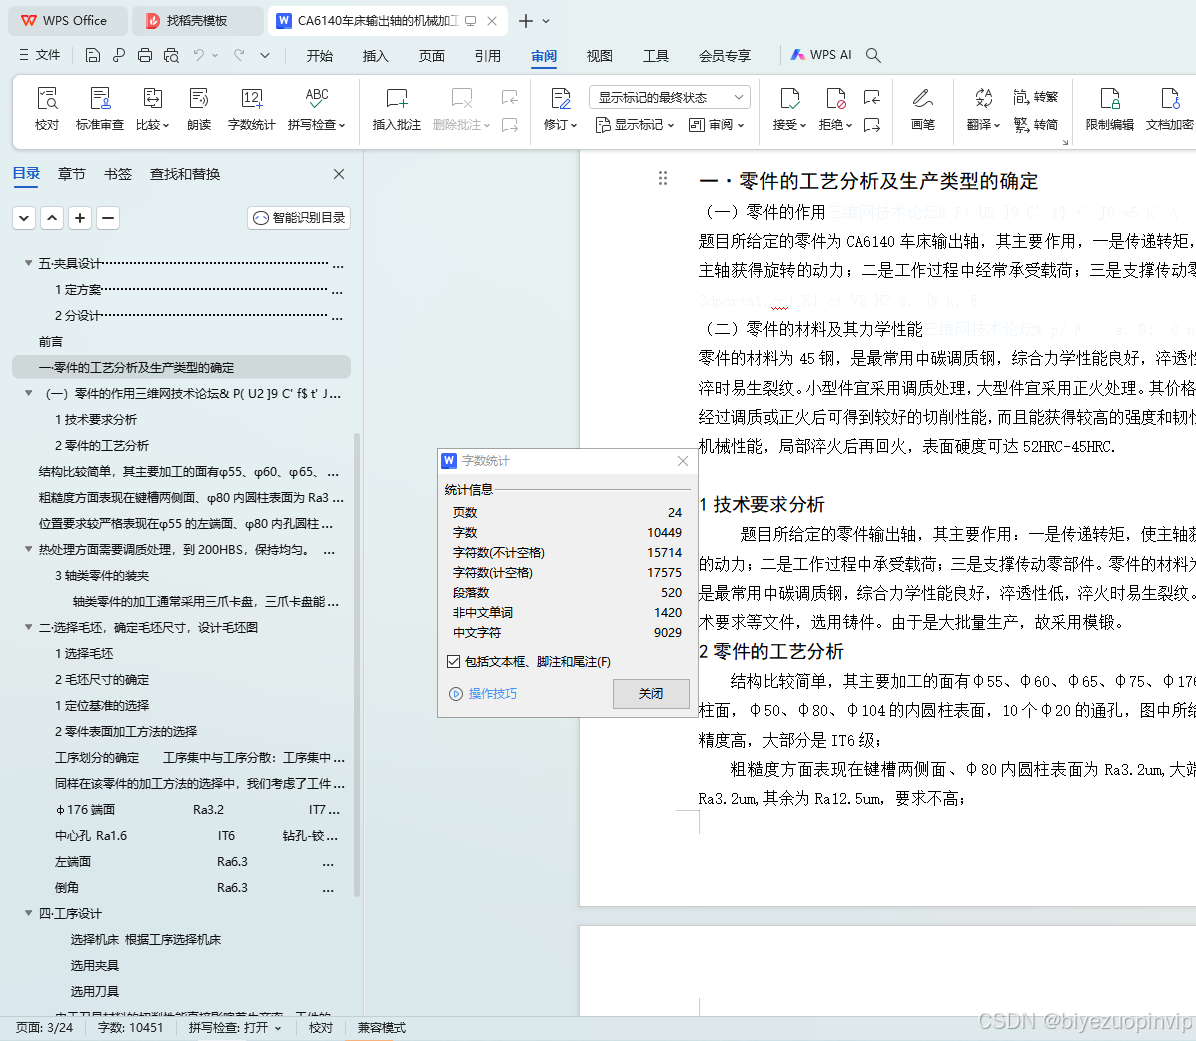Click the search magnifier next to WPS AI
Image resolution: width=1196 pixels, height=1041 pixels.
(x=873, y=55)
